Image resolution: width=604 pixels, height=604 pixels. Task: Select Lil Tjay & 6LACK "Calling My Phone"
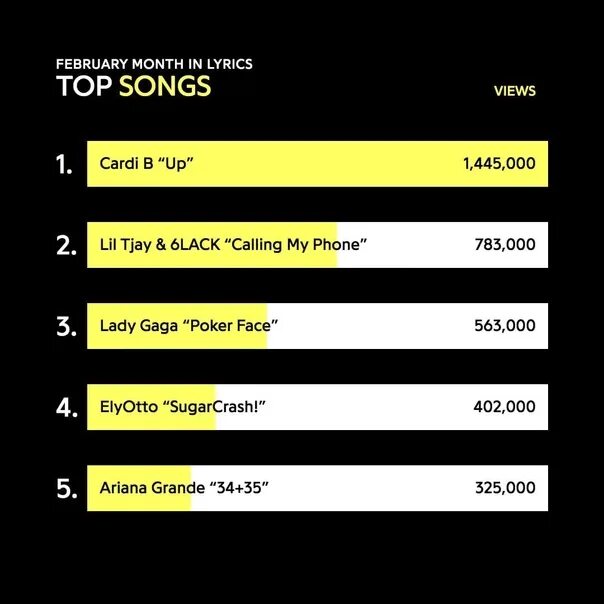pos(234,245)
